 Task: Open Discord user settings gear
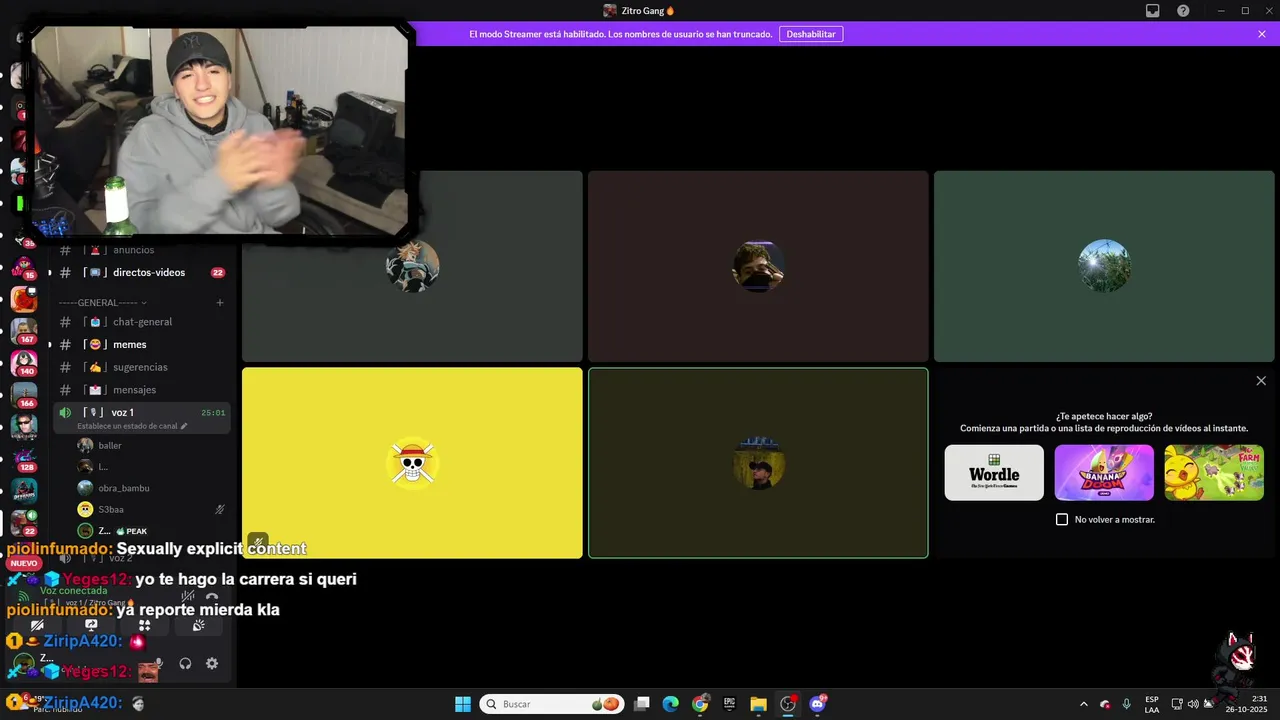212,663
